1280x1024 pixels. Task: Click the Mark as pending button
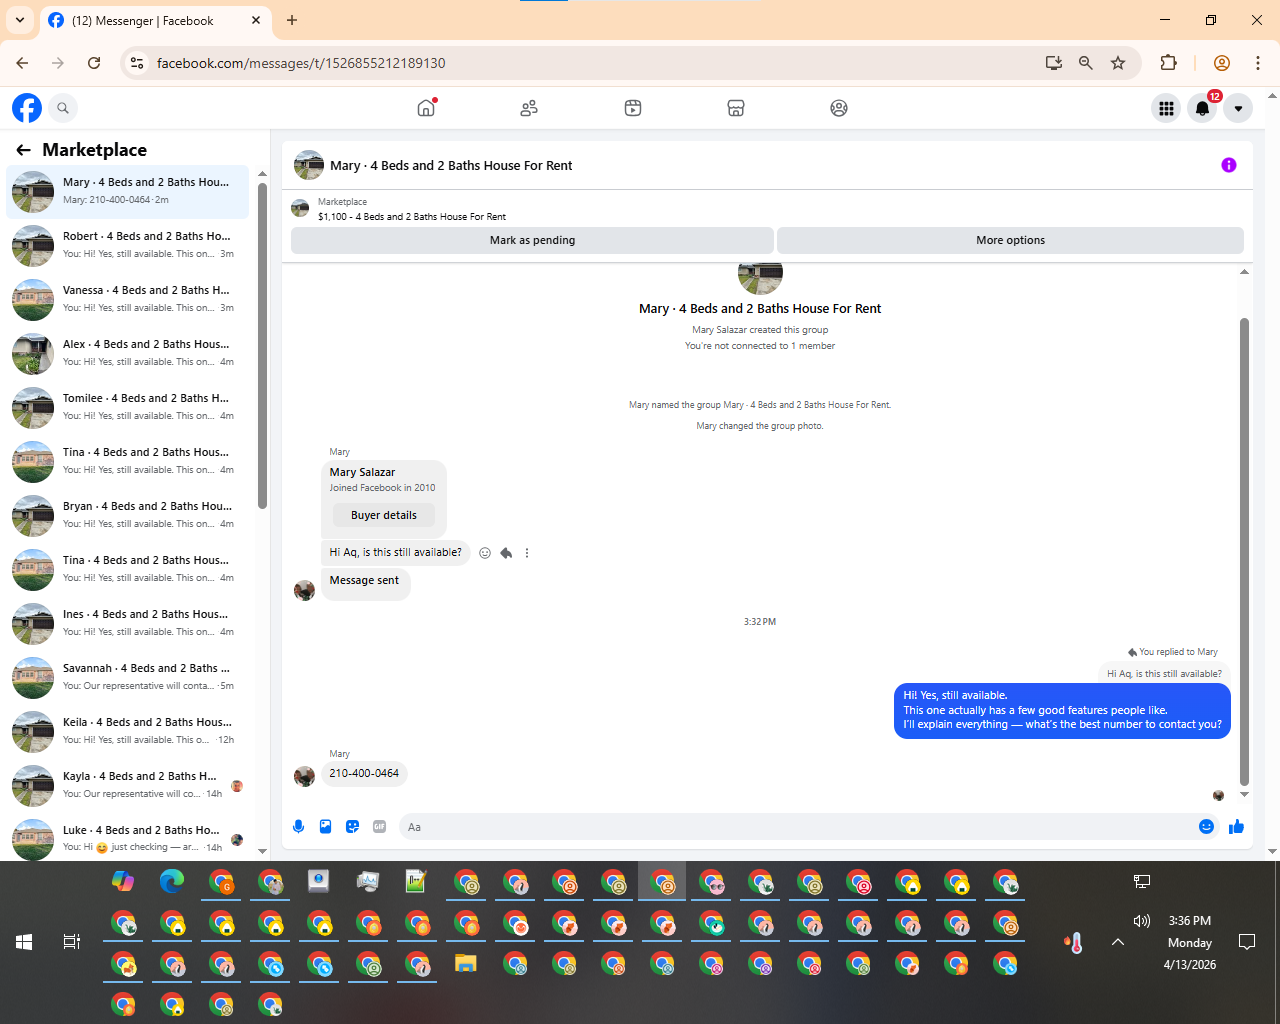(532, 240)
